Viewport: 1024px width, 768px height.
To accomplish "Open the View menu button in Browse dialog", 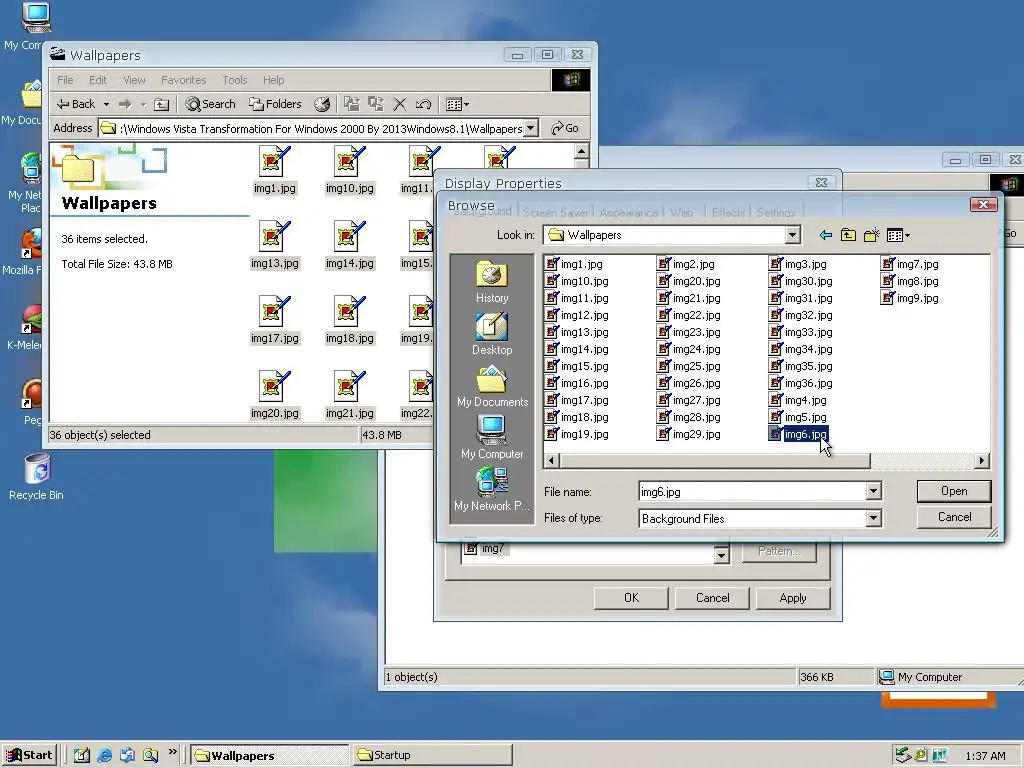I will pyautogui.click(x=899, y=235).
